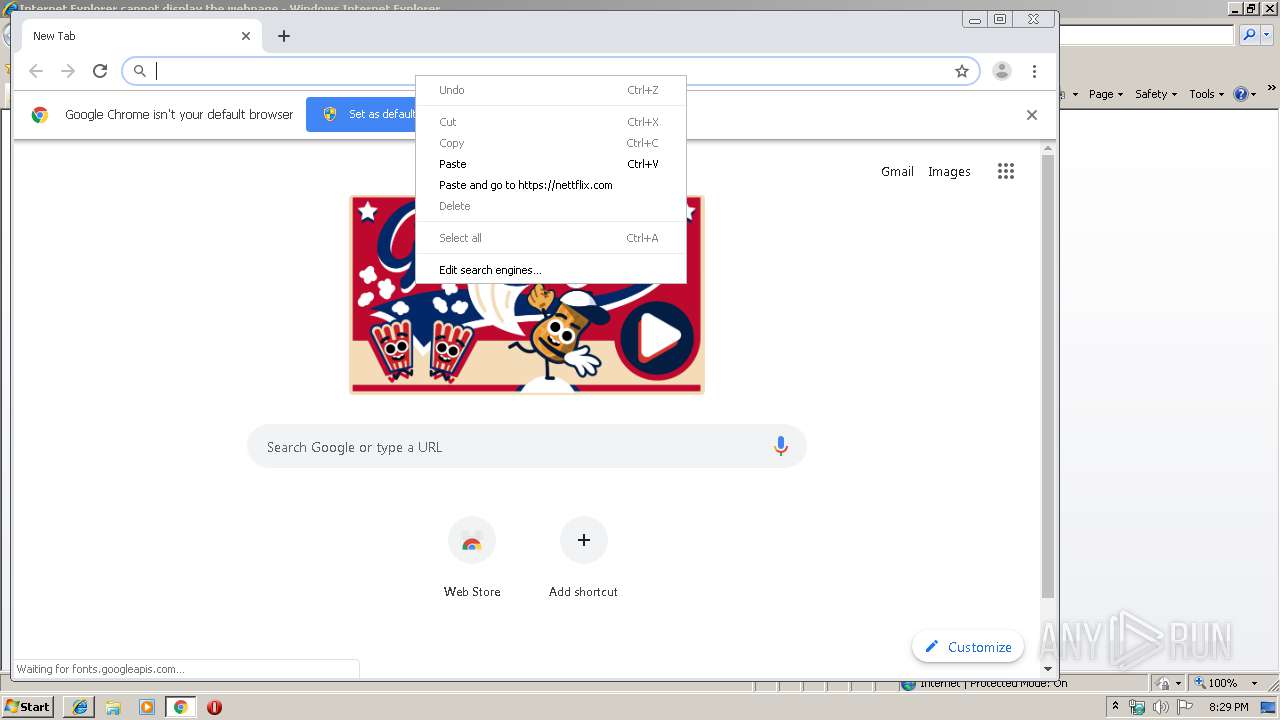Expand the Page dropdown in Internet Explorer

pos(1106,94)
